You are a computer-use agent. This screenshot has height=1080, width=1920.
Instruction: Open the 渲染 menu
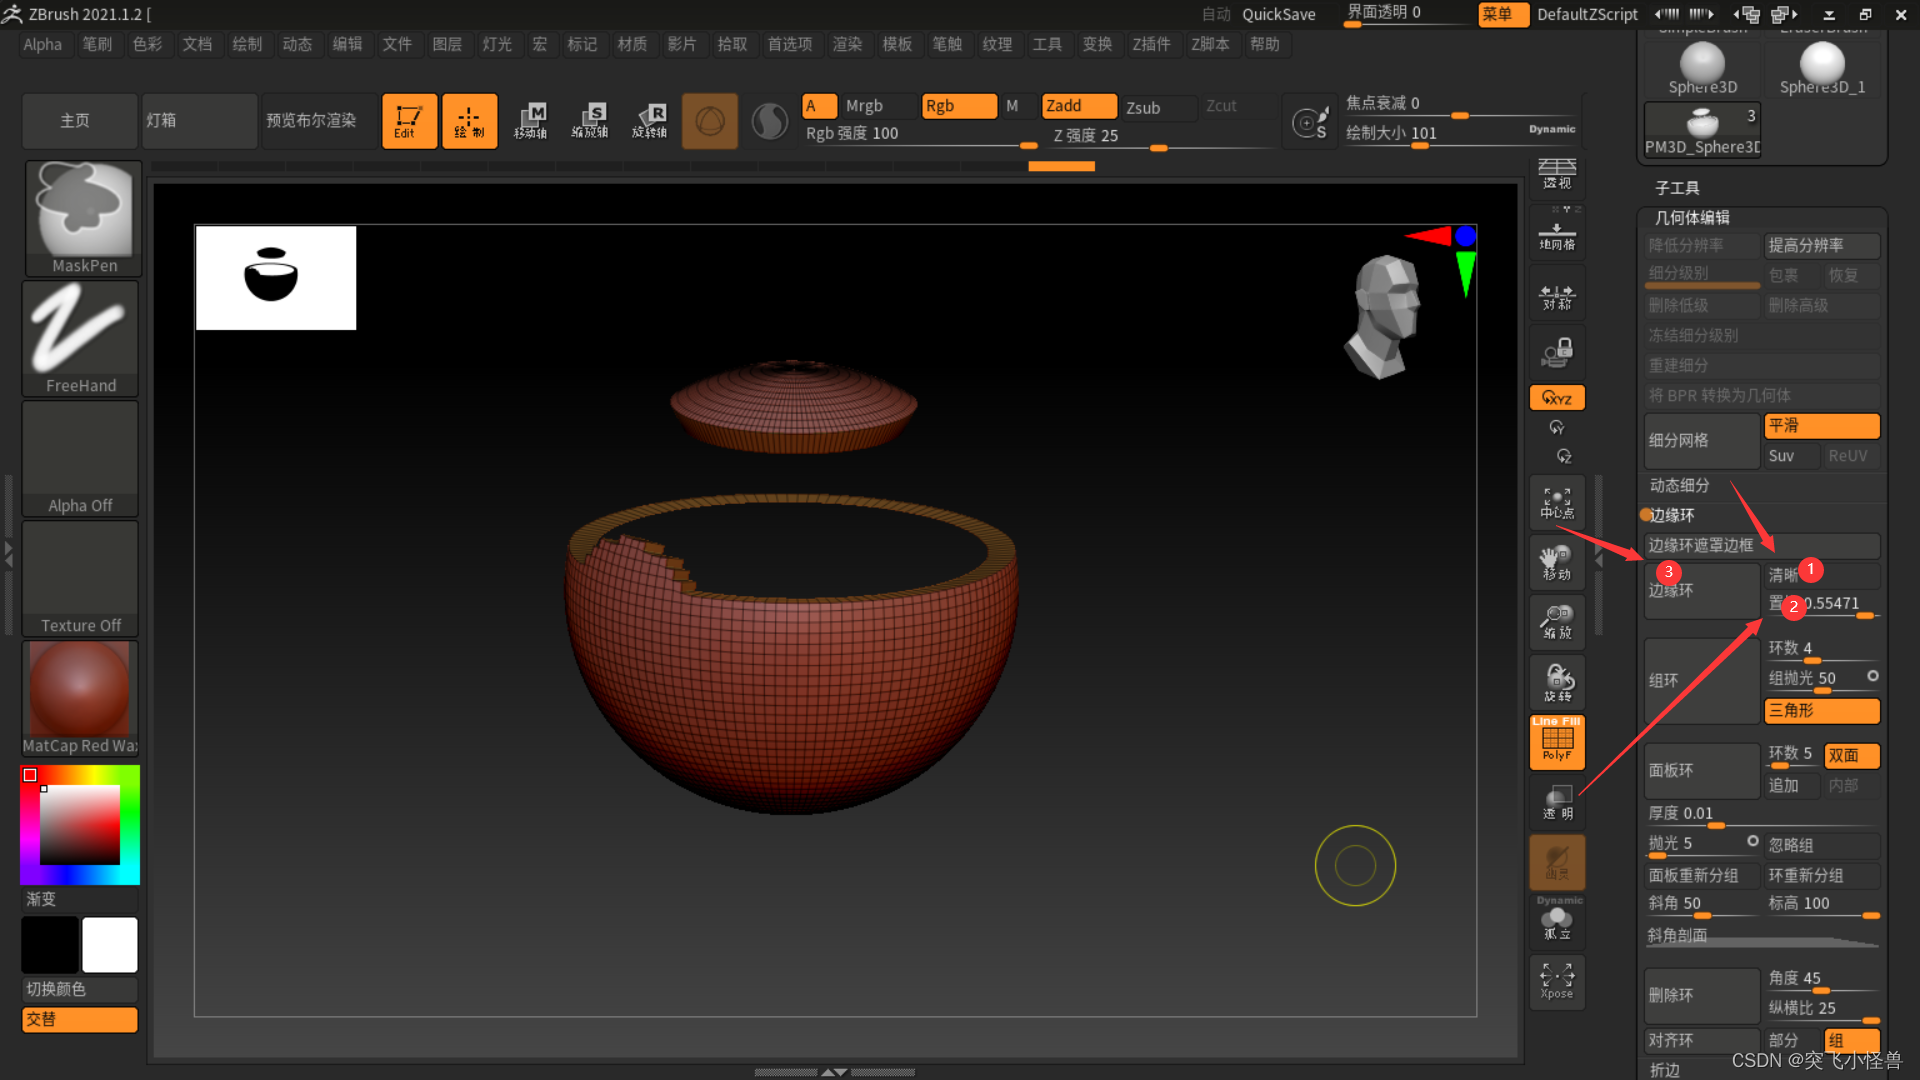point(847,44)
